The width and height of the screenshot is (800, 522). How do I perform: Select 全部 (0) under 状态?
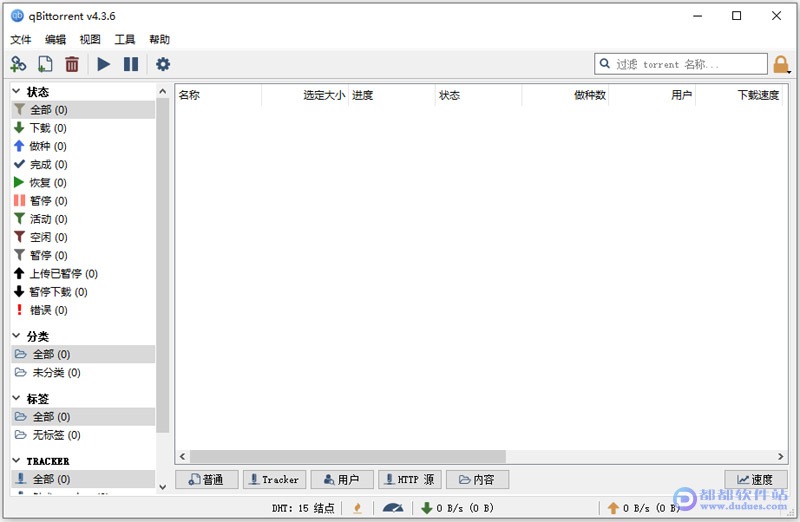(83, 110)
